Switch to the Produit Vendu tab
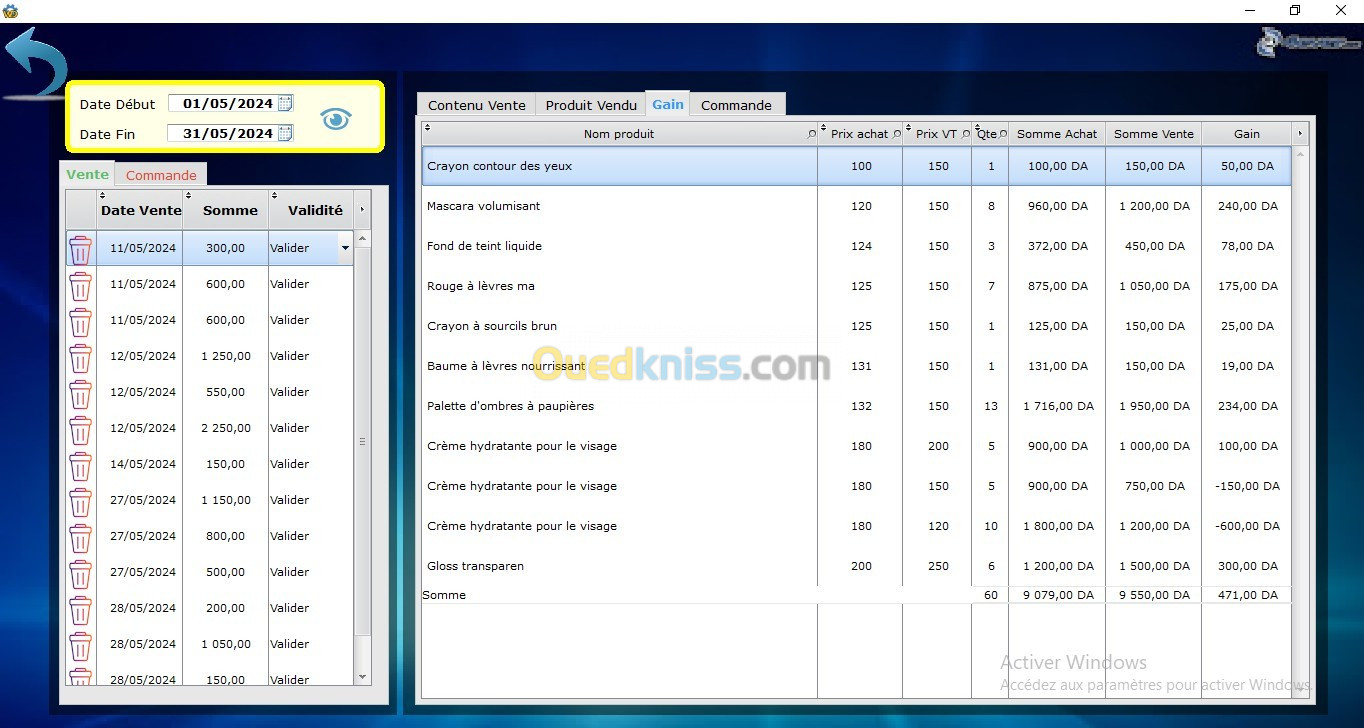This screenshot has height=728, width=1364. (591, 105)
